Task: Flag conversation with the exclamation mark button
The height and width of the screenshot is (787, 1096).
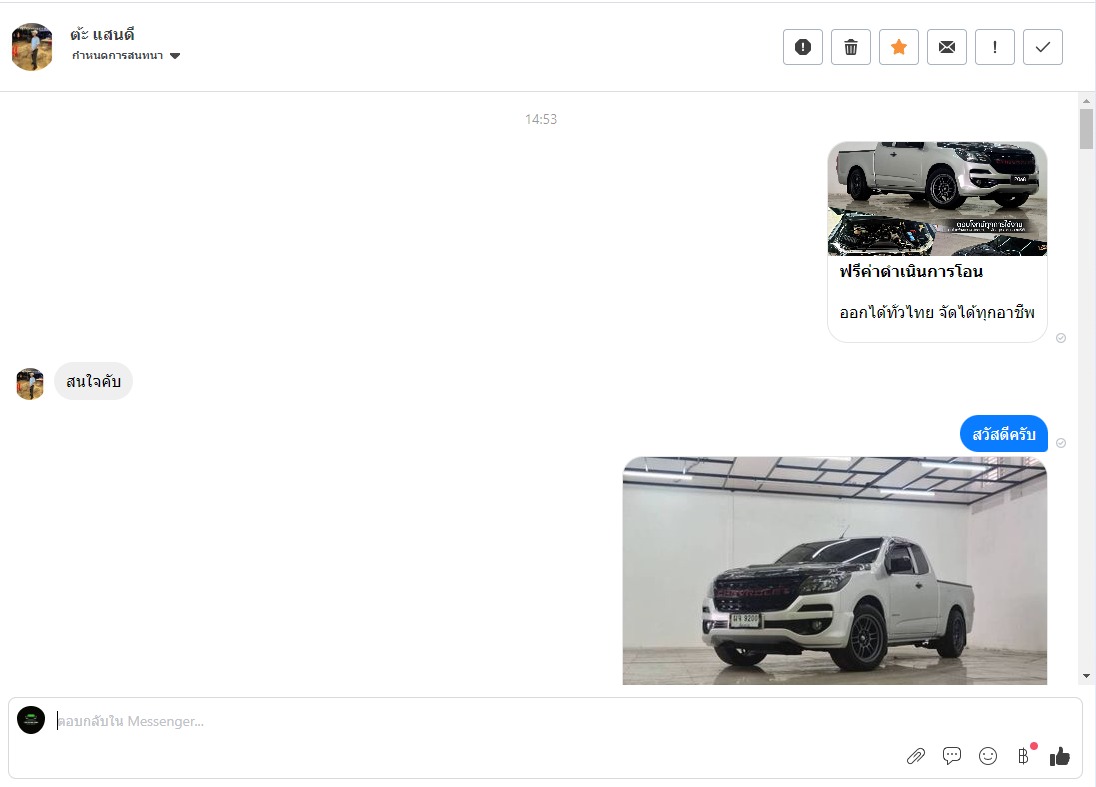Action: 995,47
